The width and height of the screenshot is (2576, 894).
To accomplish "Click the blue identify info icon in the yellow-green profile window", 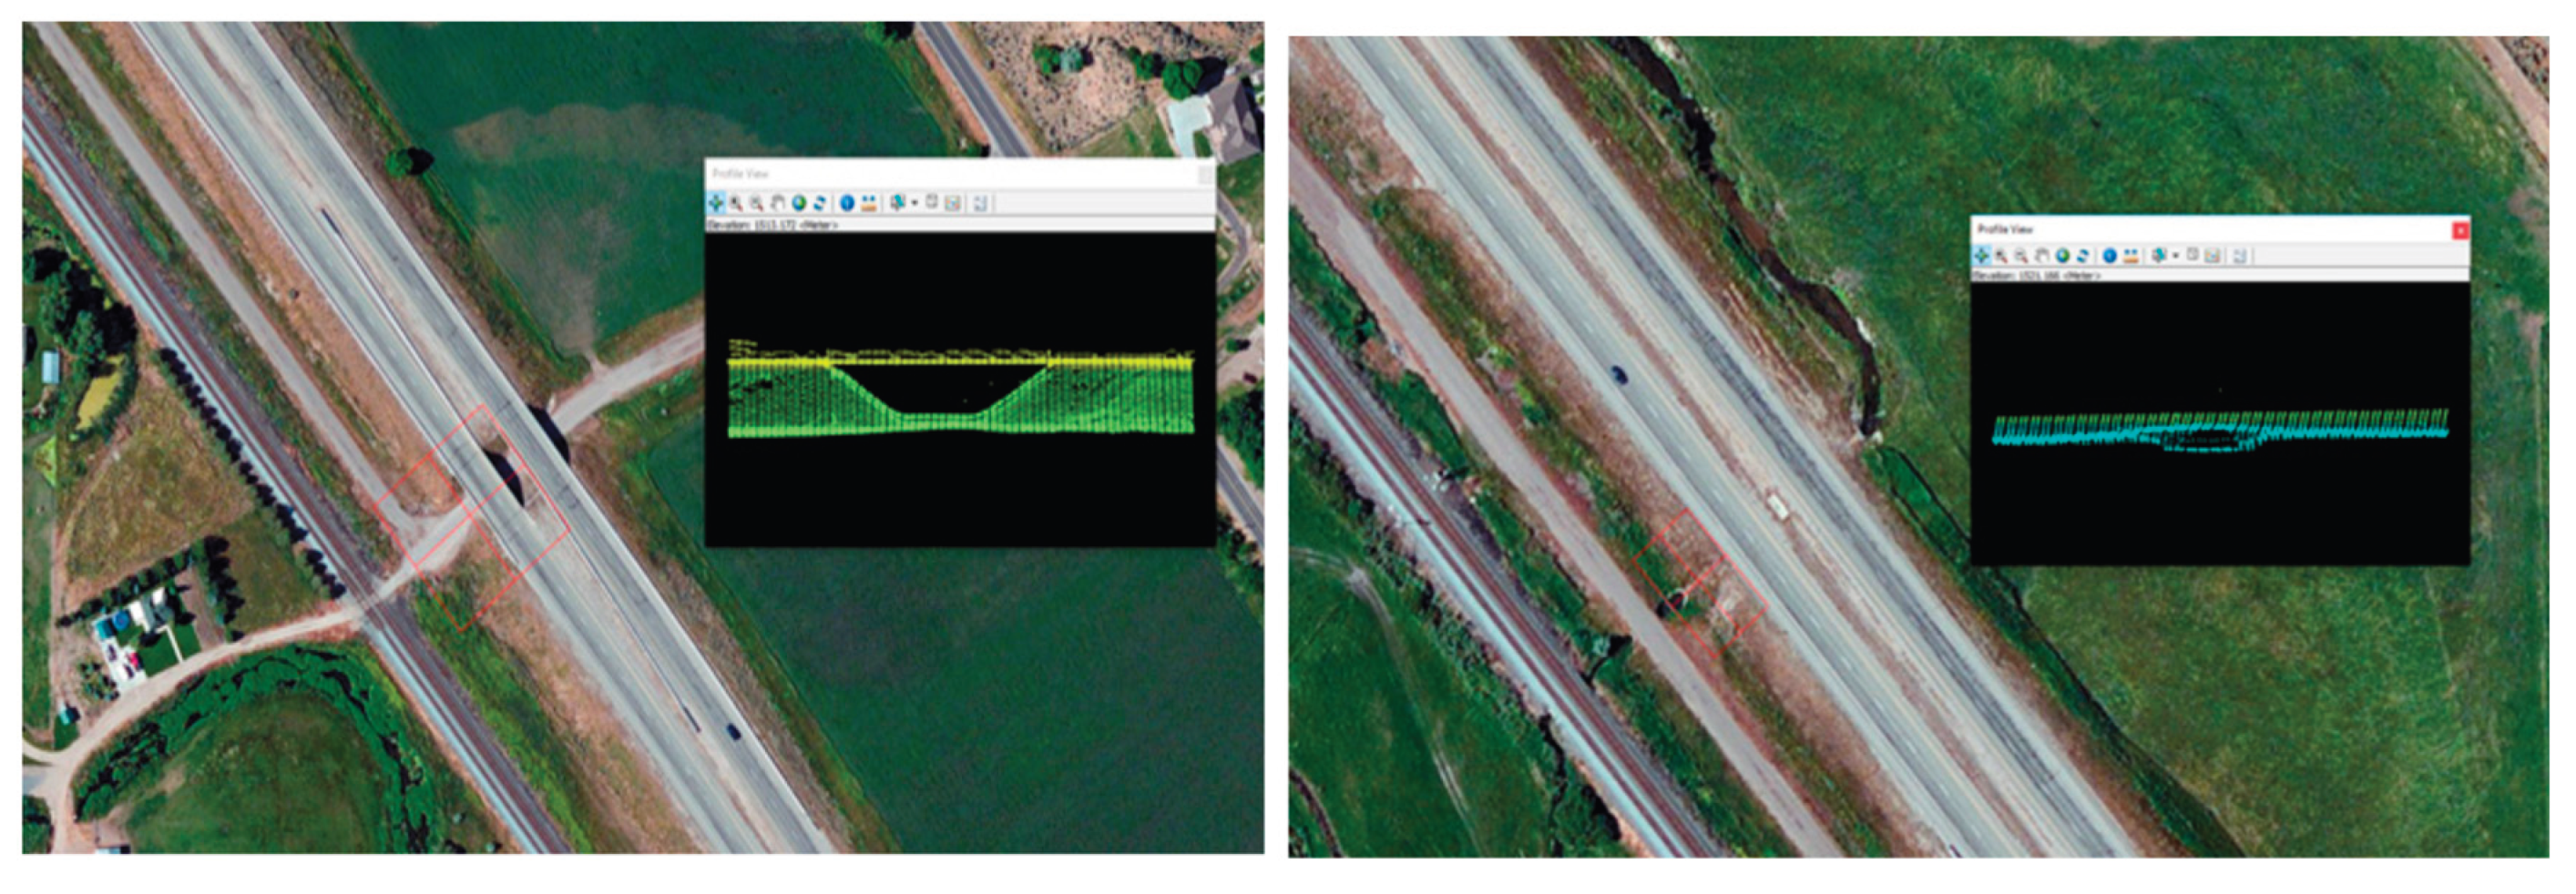I will point(847,203).
